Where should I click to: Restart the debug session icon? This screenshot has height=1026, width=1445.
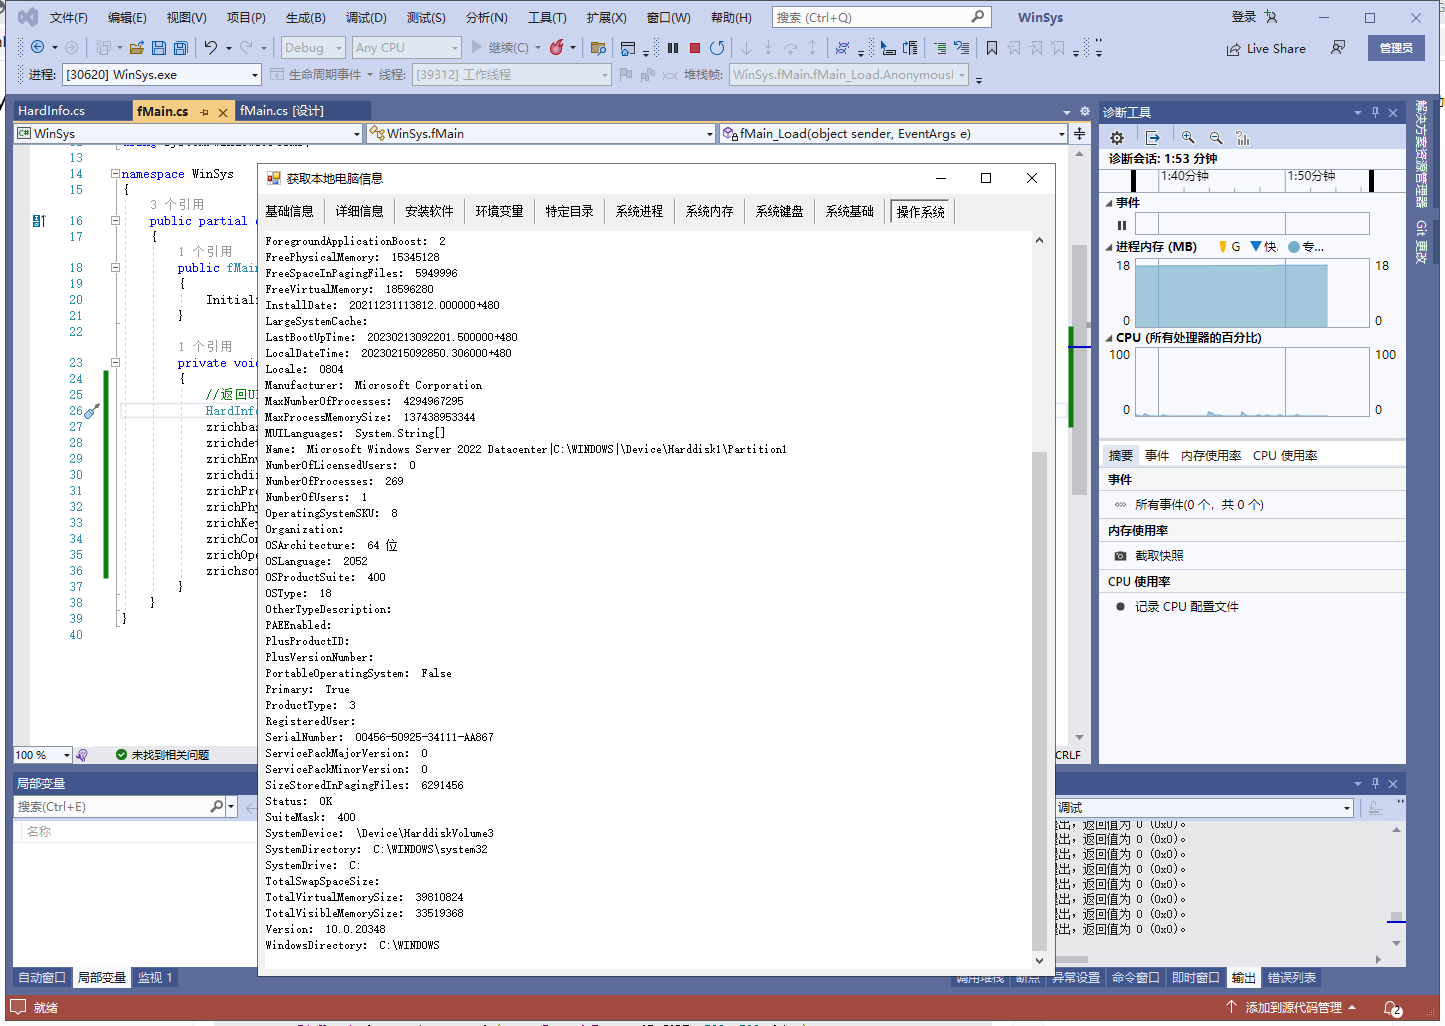717,47
